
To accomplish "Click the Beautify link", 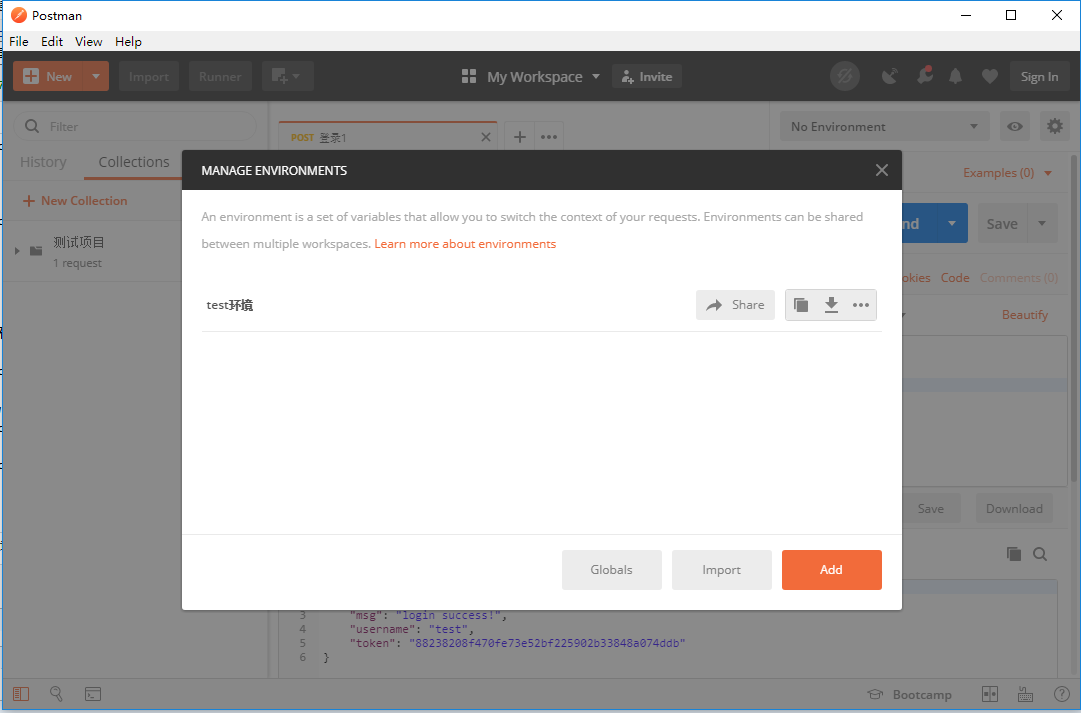I will pos(1024,314).
